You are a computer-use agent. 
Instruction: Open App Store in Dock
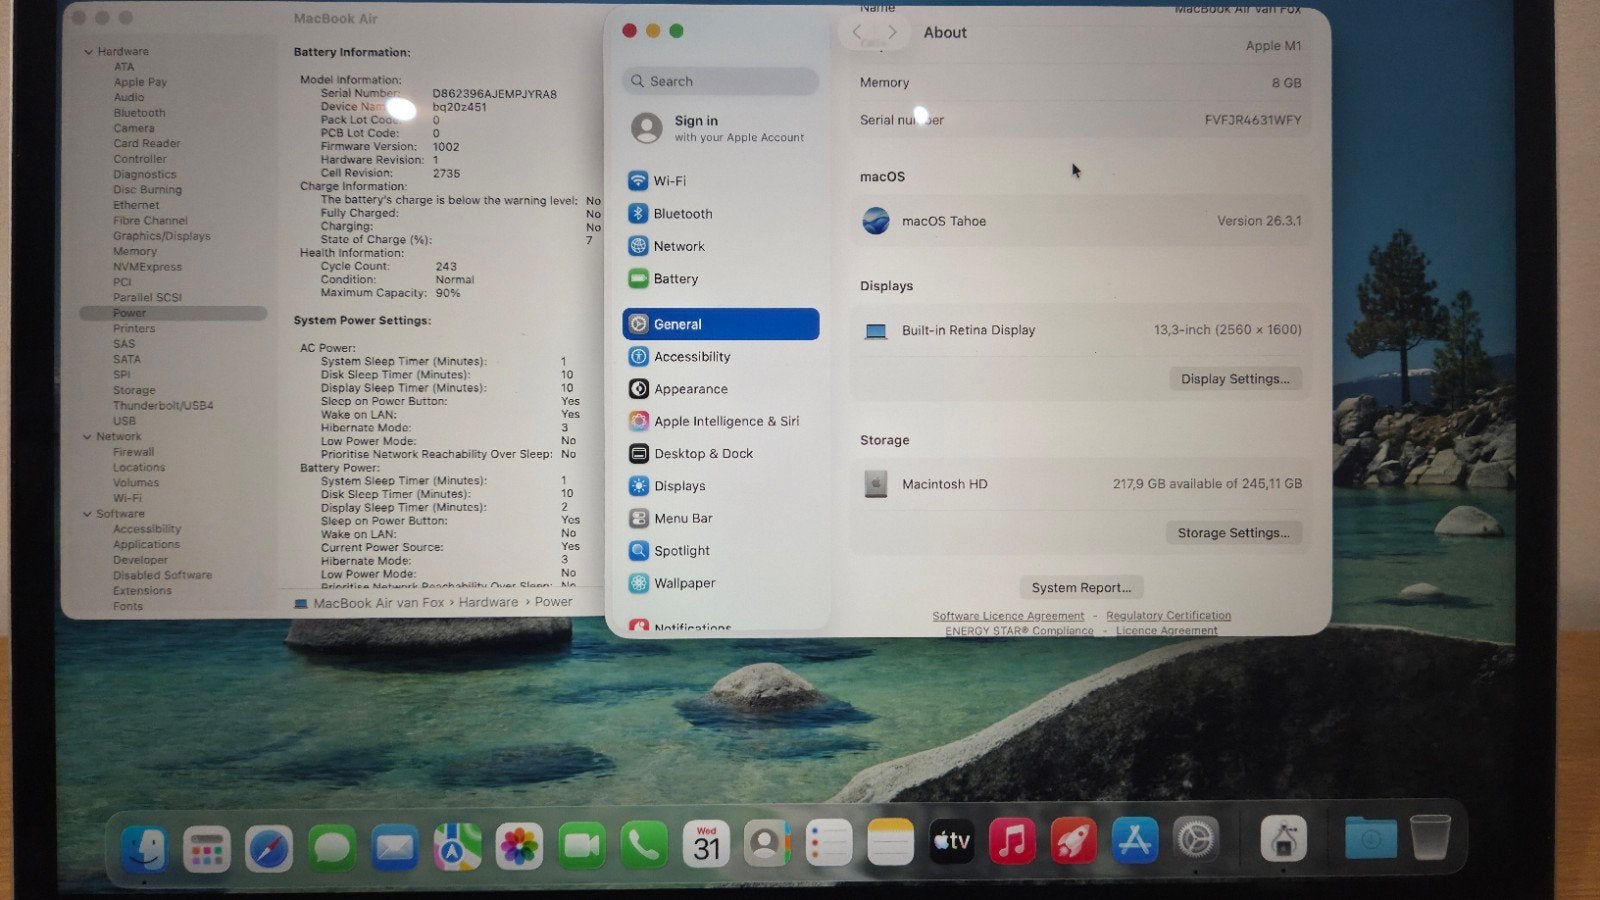point(1134,840)
